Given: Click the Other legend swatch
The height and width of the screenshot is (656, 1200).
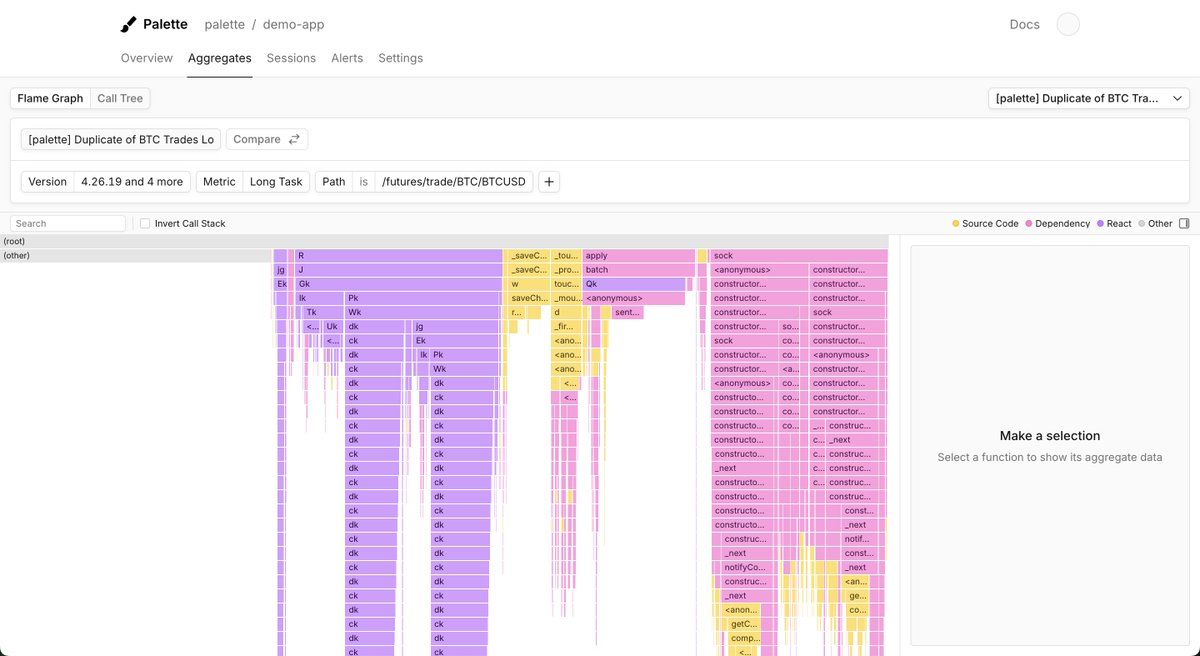Looking at the screenshot, I should [1142, 224].
